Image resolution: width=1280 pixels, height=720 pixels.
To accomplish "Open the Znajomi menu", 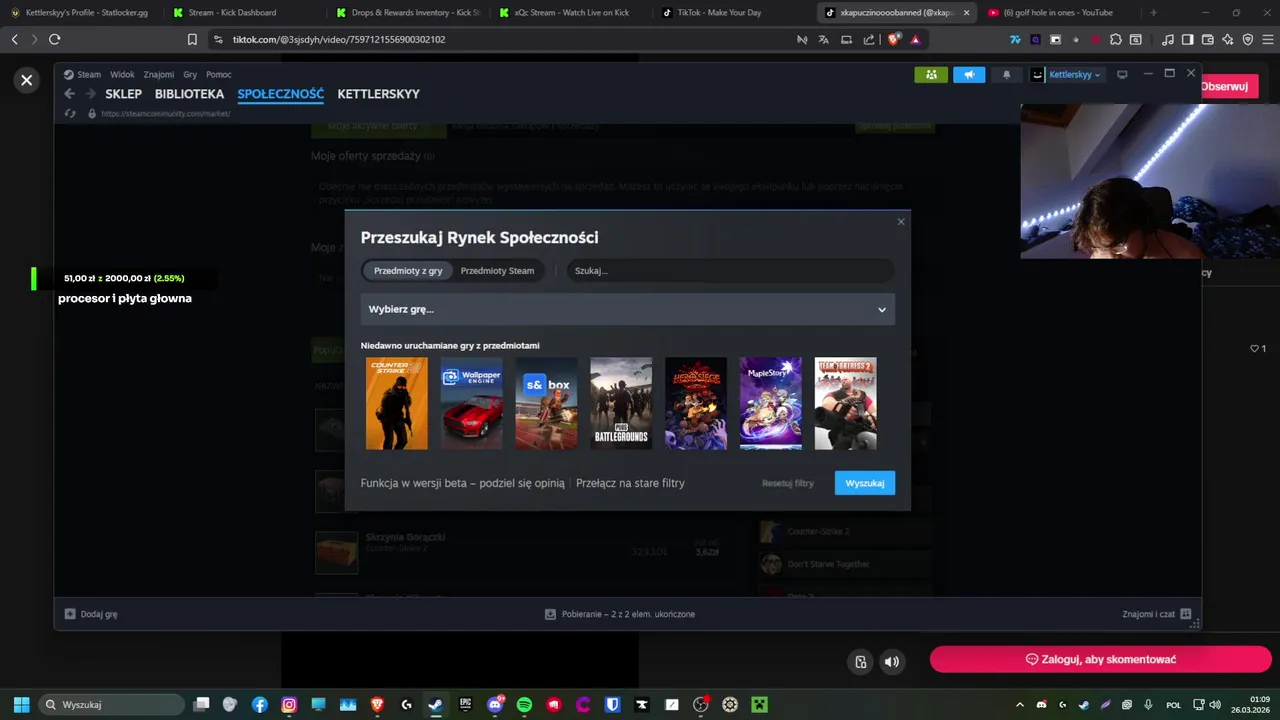I will 158,74.
